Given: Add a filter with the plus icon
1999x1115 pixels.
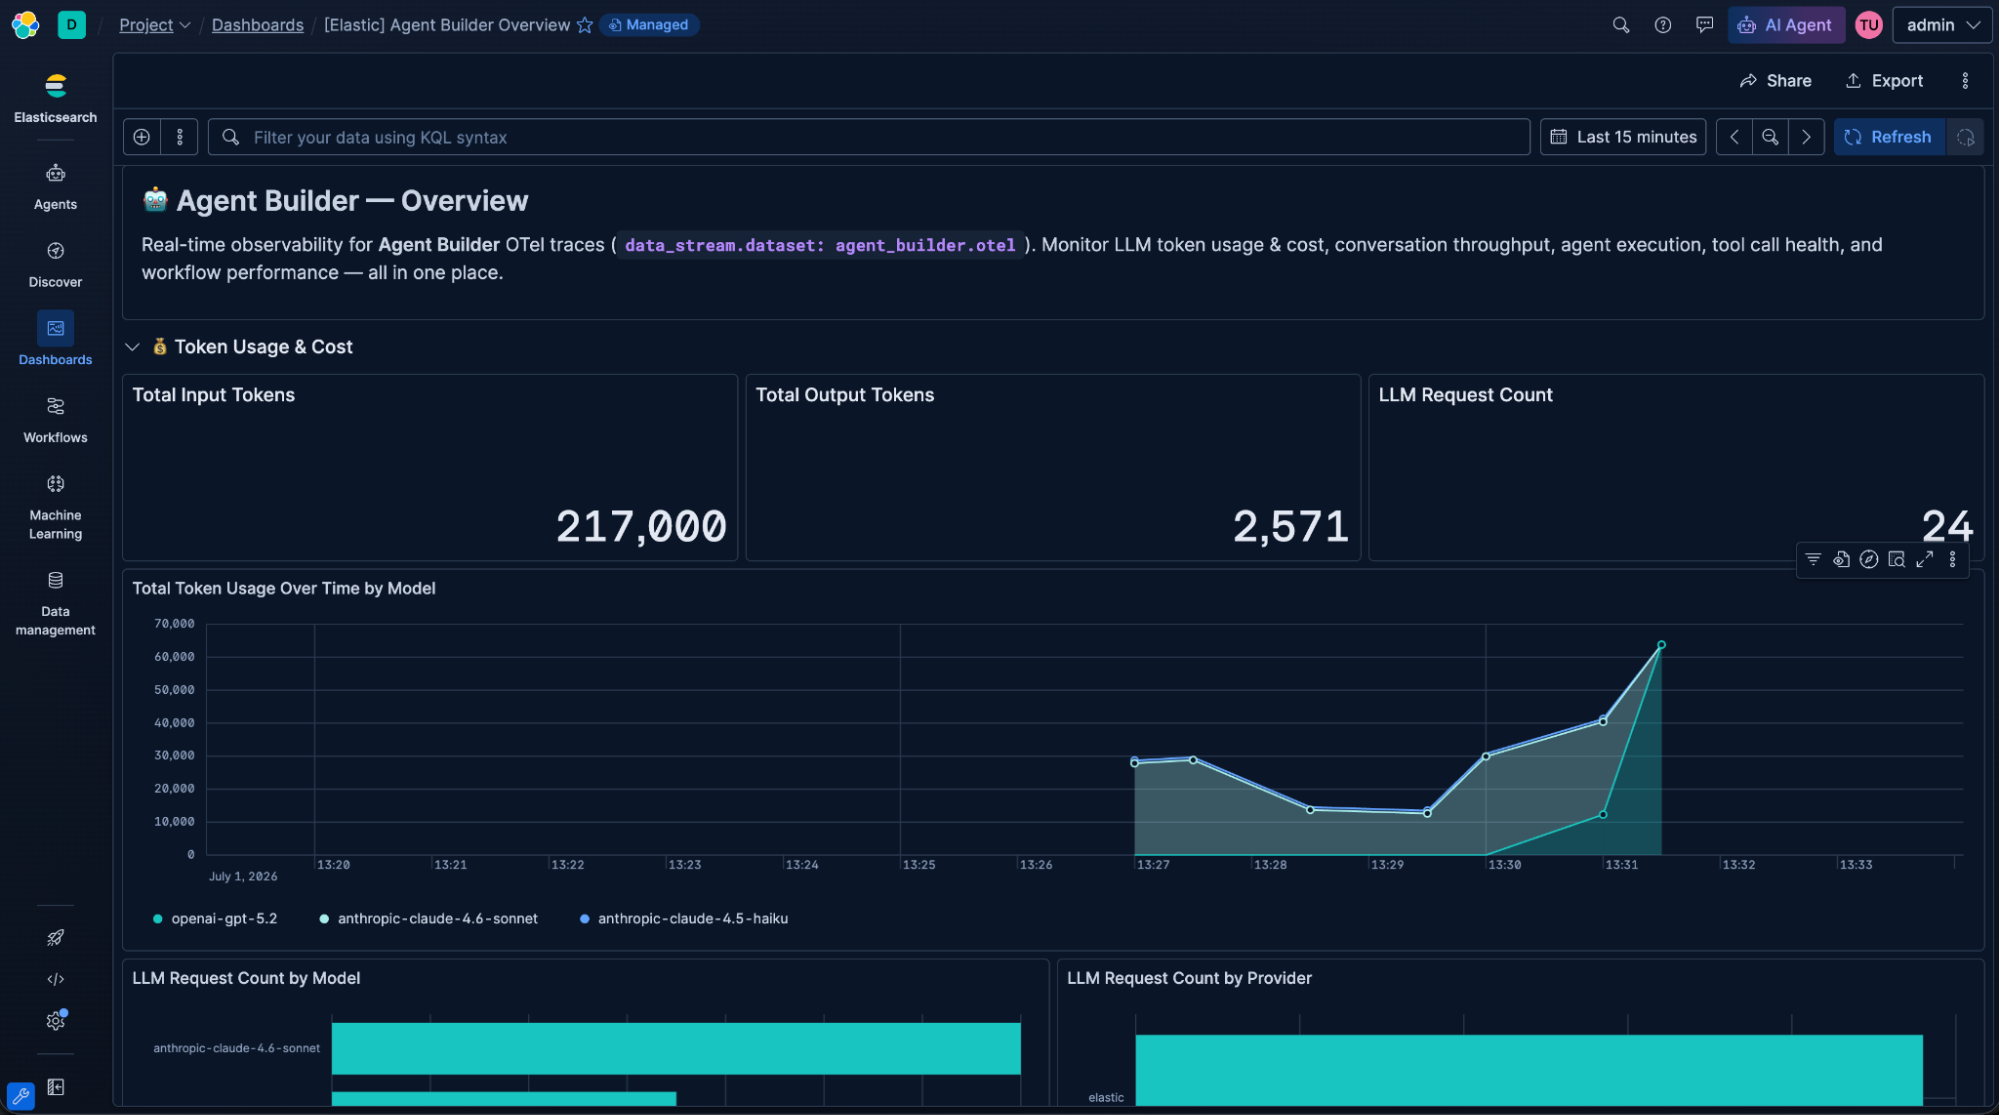Looking at the screenshot, I should [x=142, y=137].
